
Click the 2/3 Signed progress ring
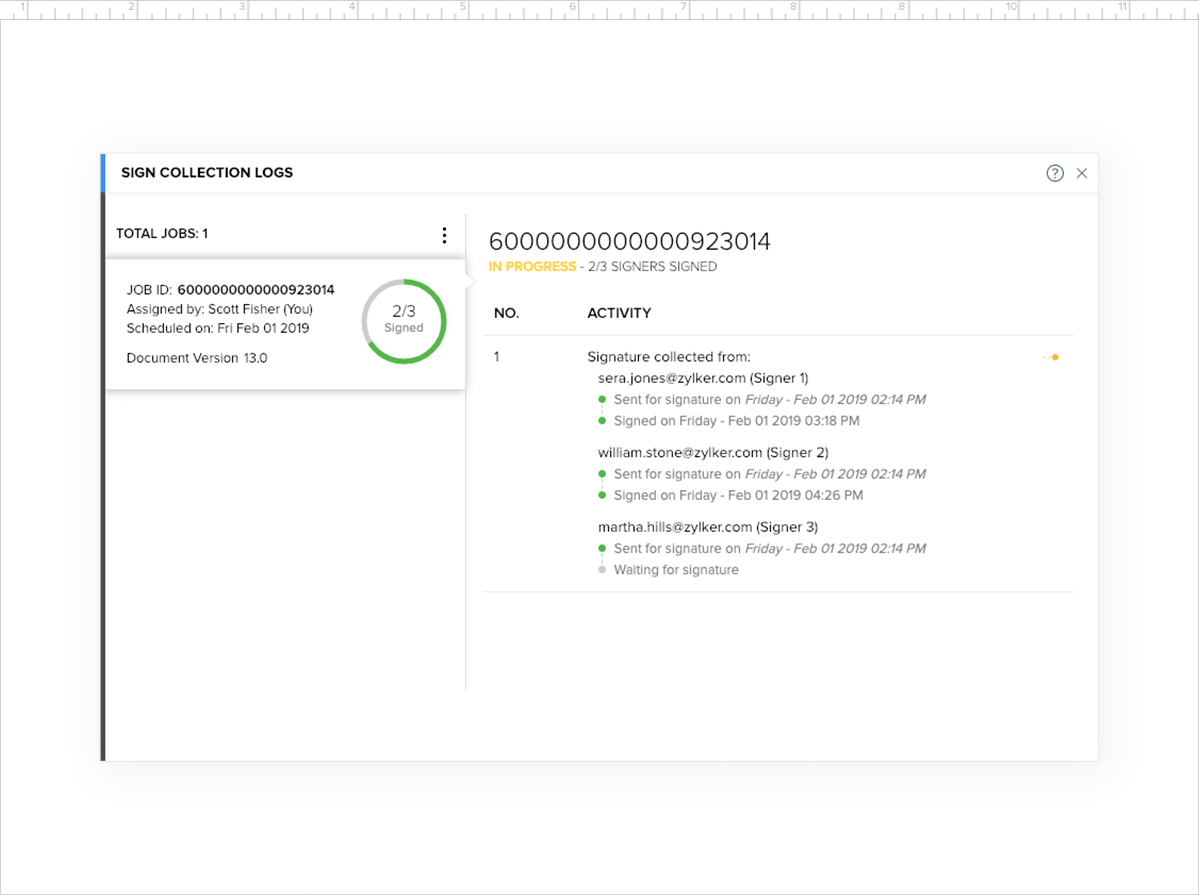pyautogui.click(x=404, y=320)
